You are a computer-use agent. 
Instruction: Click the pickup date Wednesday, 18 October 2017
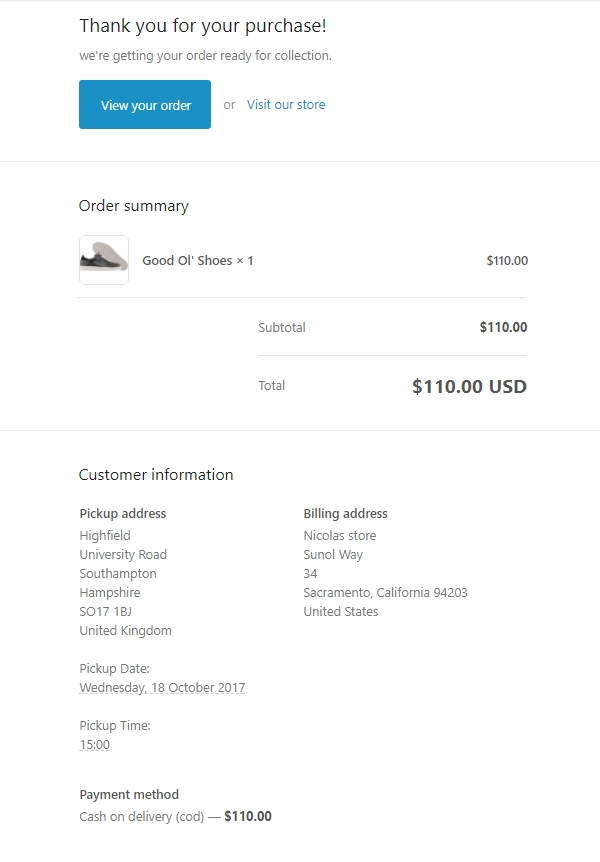tap(162, 688)
